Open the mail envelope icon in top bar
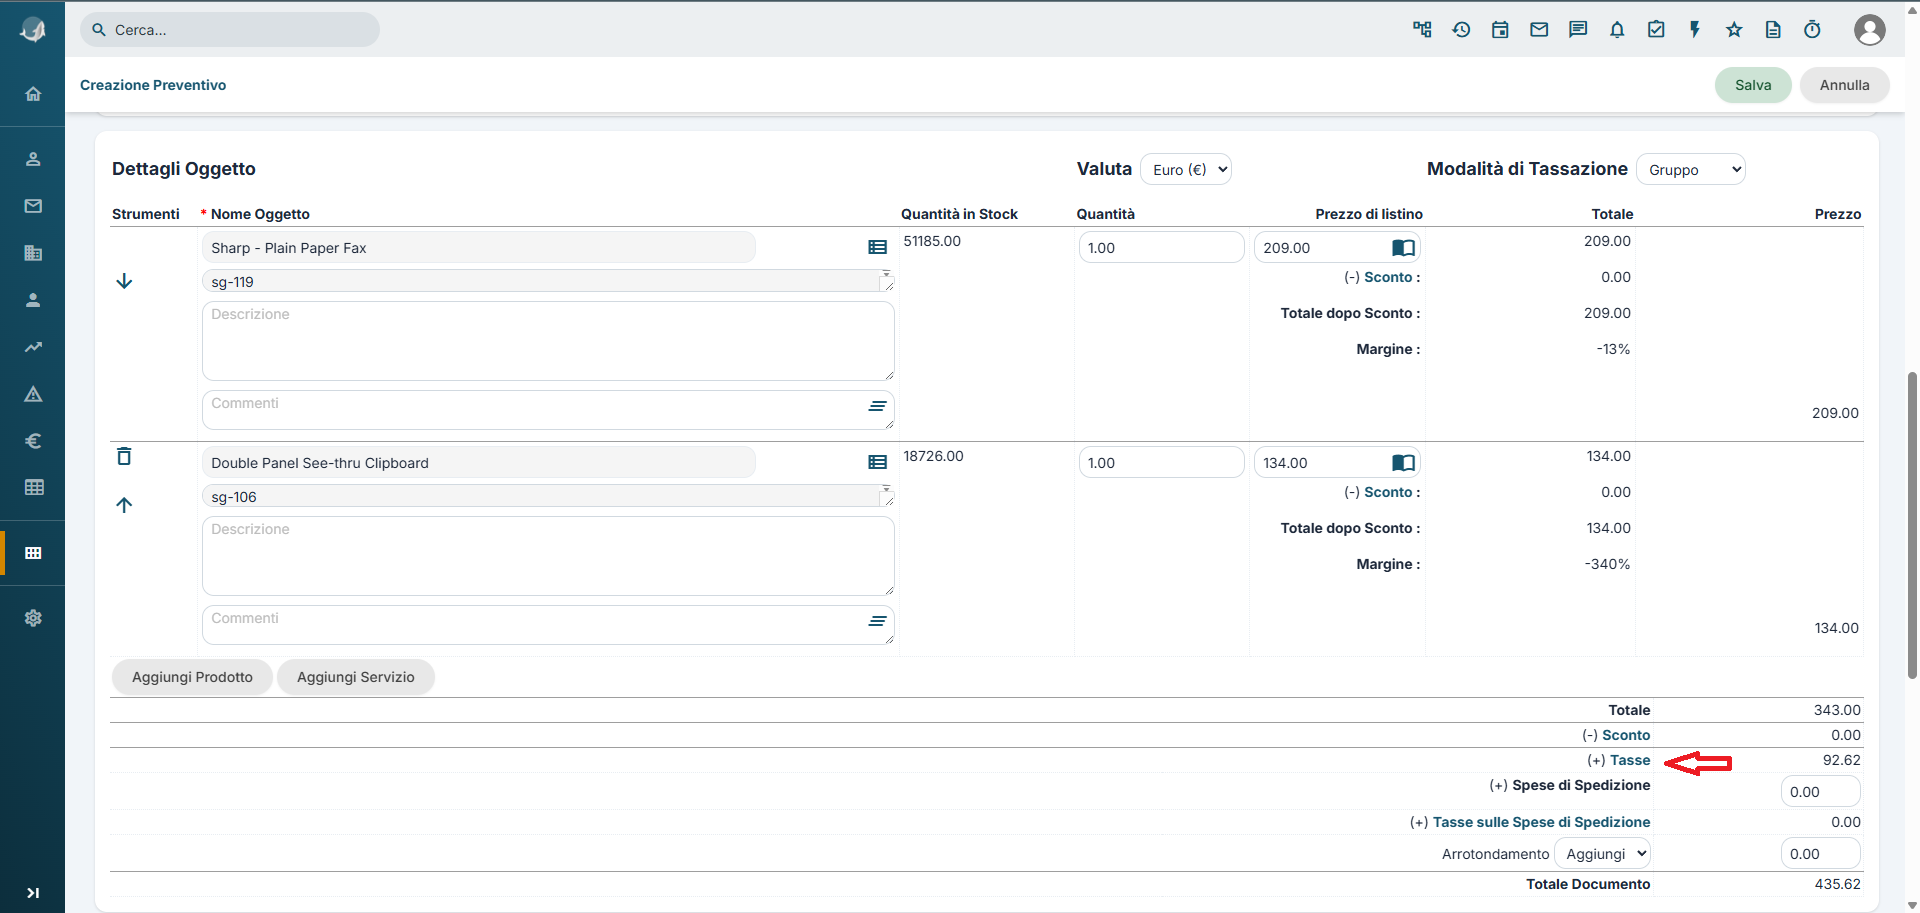This screenshot has width=1920, height=913. [1539, 30]
